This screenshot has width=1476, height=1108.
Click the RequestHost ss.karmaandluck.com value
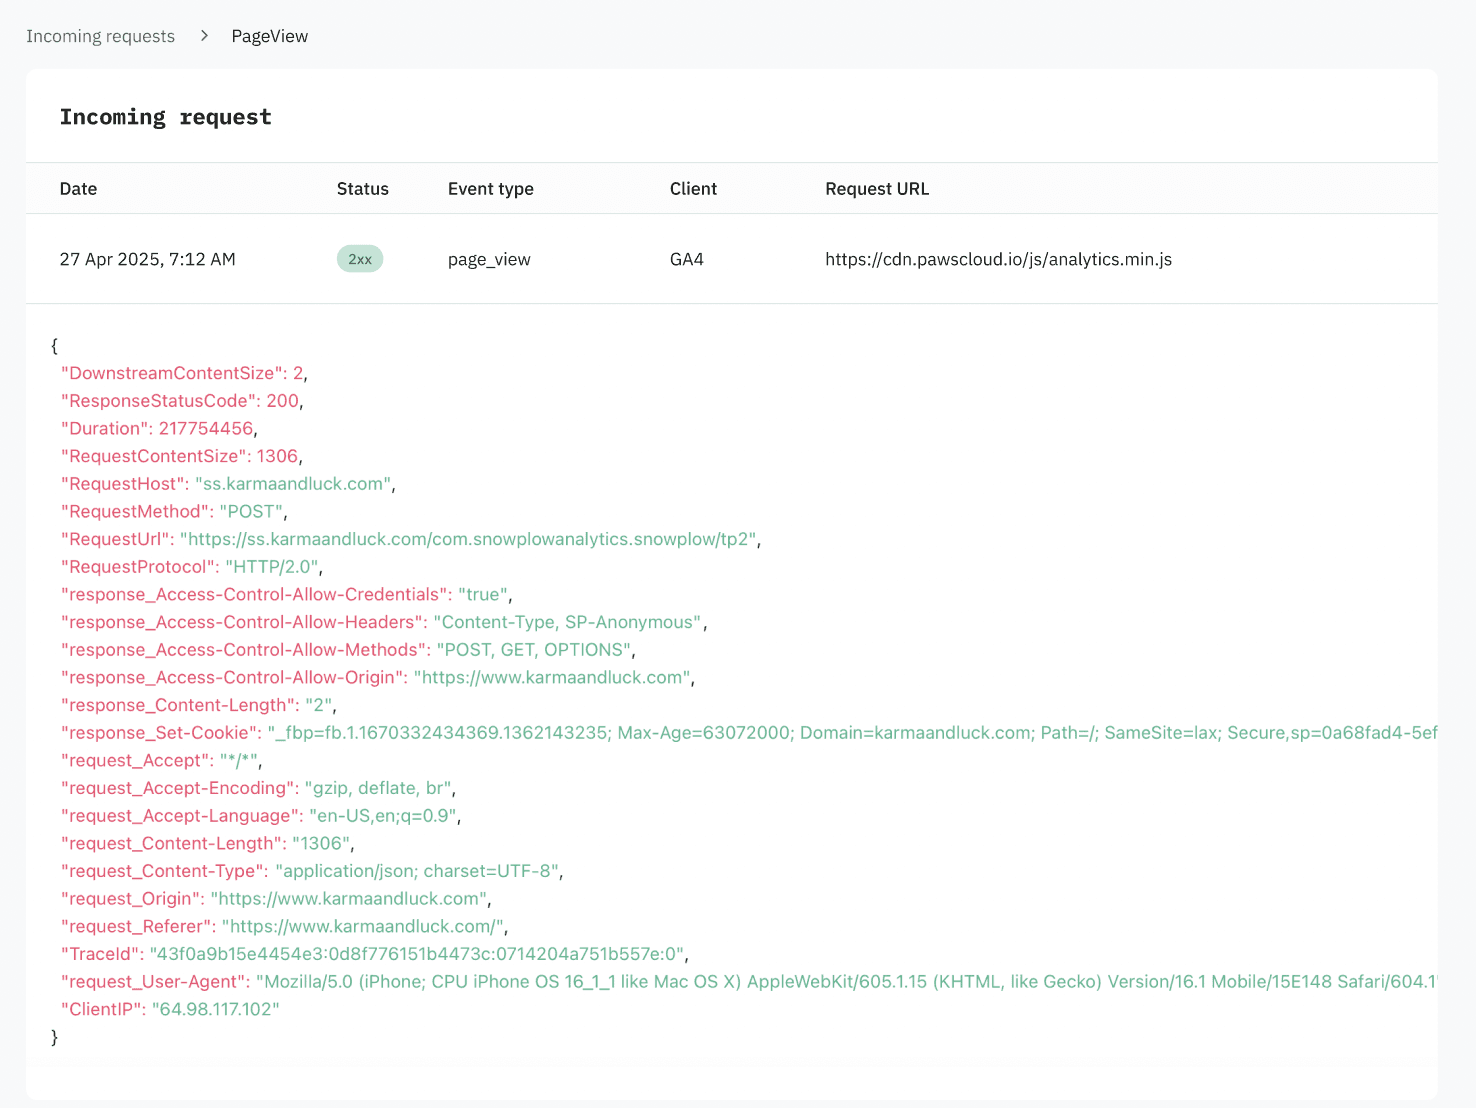293,483
